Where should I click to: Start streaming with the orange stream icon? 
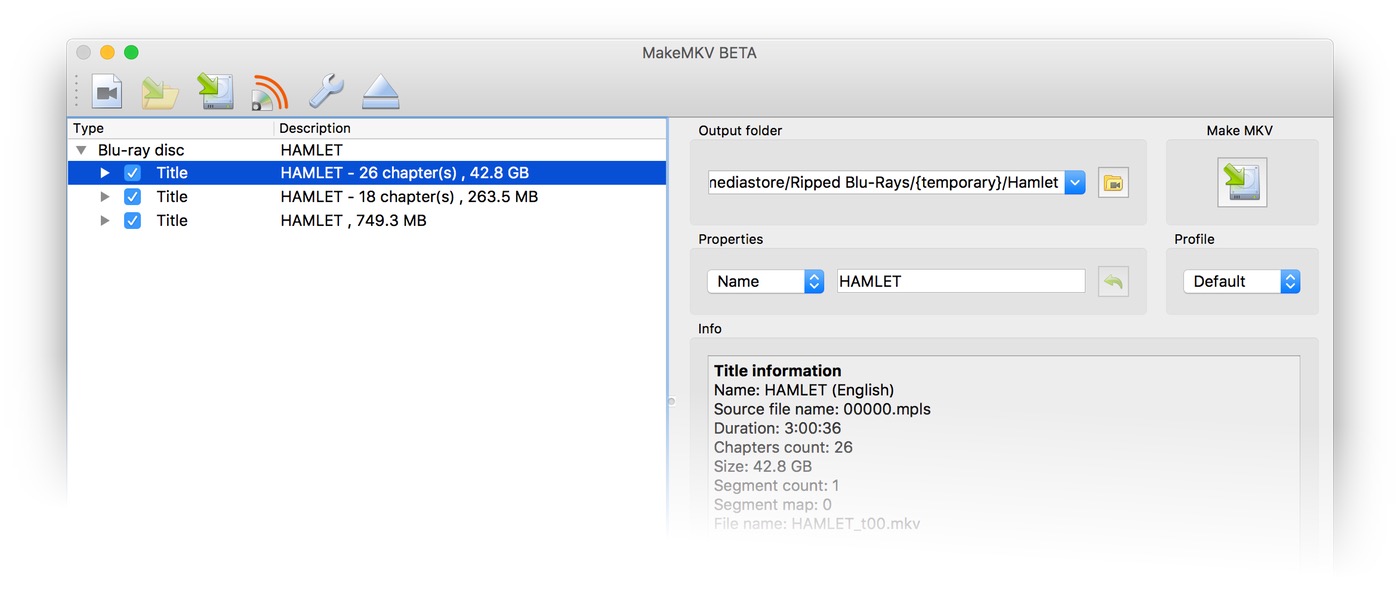click(x=269, y=92)
